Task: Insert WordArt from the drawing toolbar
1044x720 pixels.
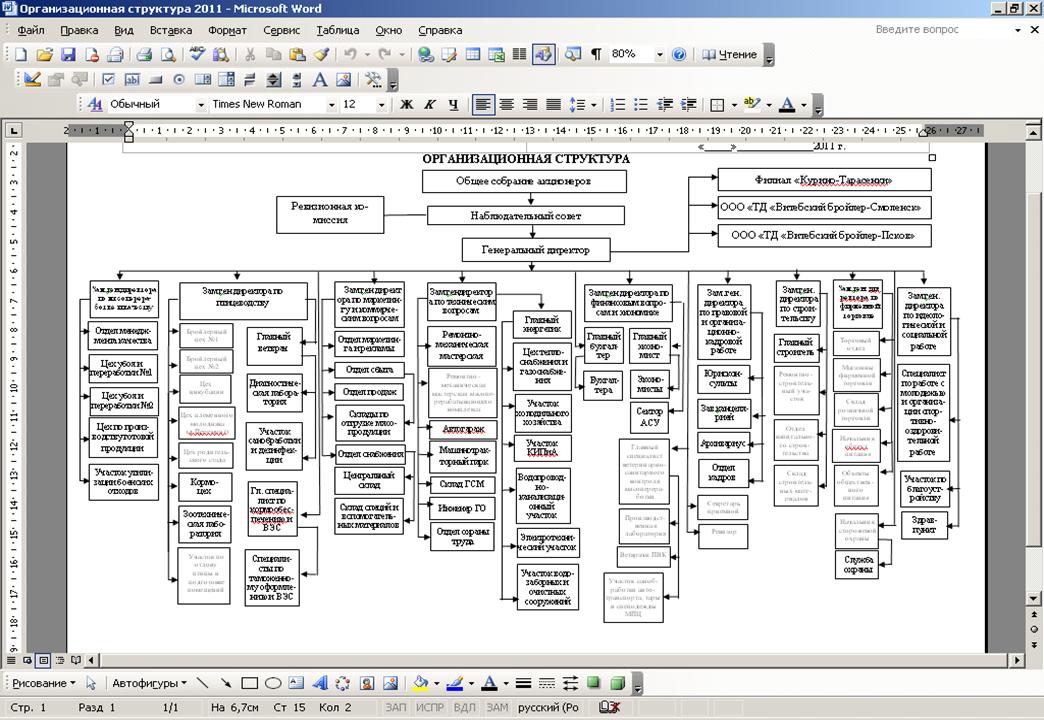Action: click(320, 684)
